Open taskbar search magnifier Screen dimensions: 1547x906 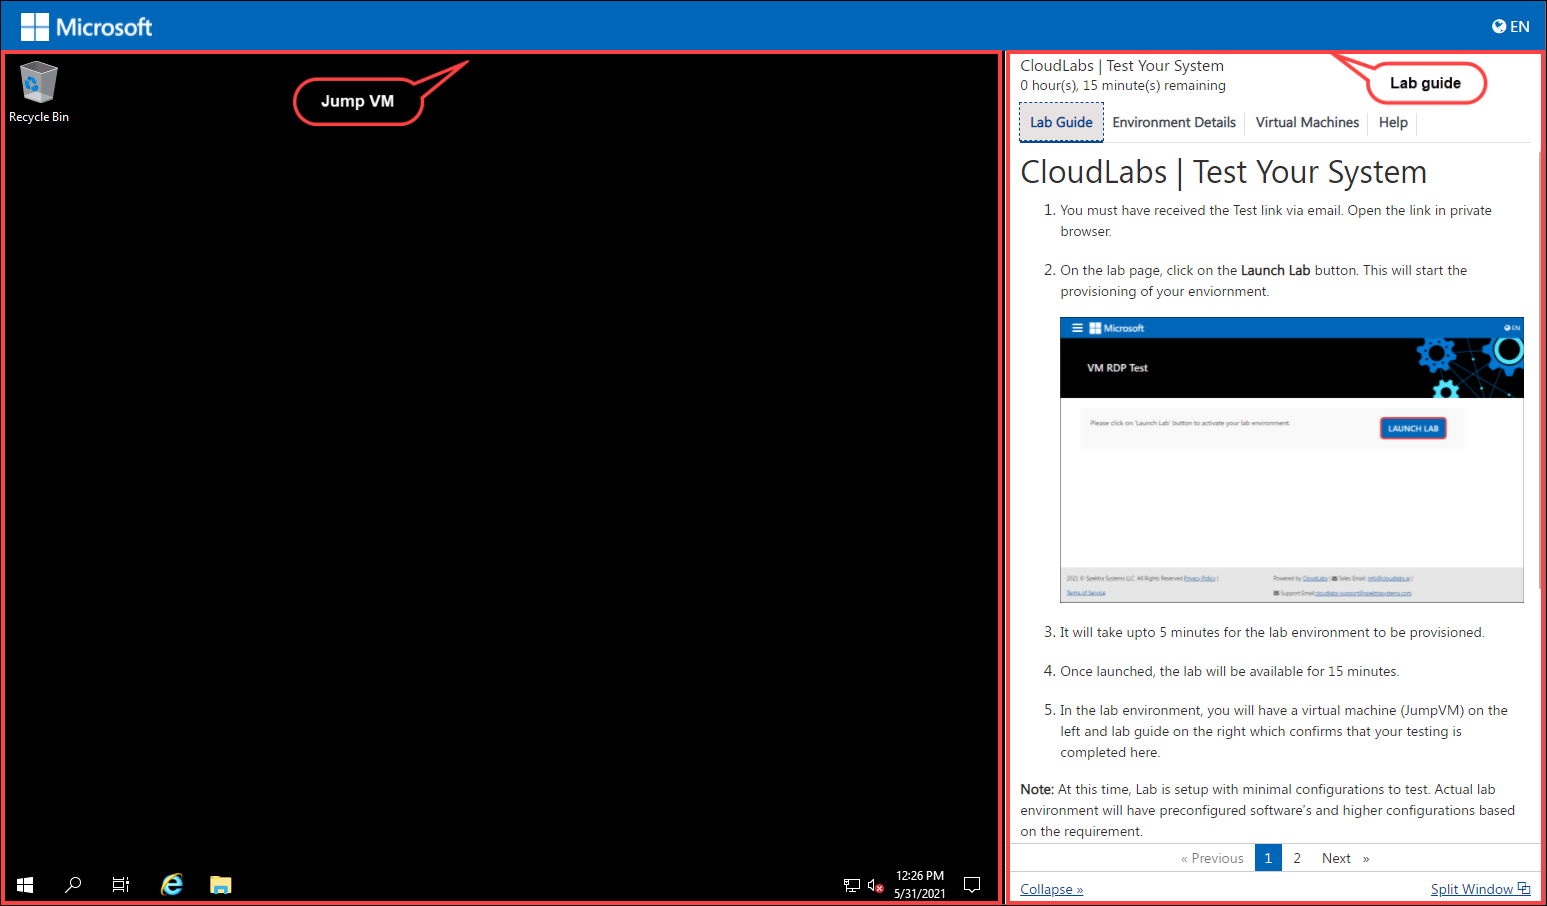(73, 885)
